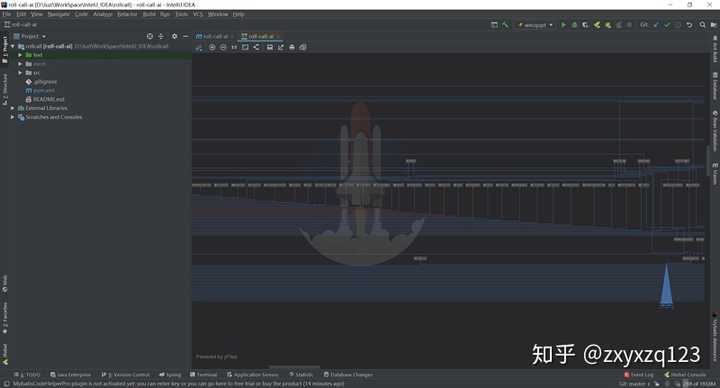The width and height of the screenshot is (720, 388).
Task: Click the Undo revert arrow in toolbar
Action: (689, 25)
